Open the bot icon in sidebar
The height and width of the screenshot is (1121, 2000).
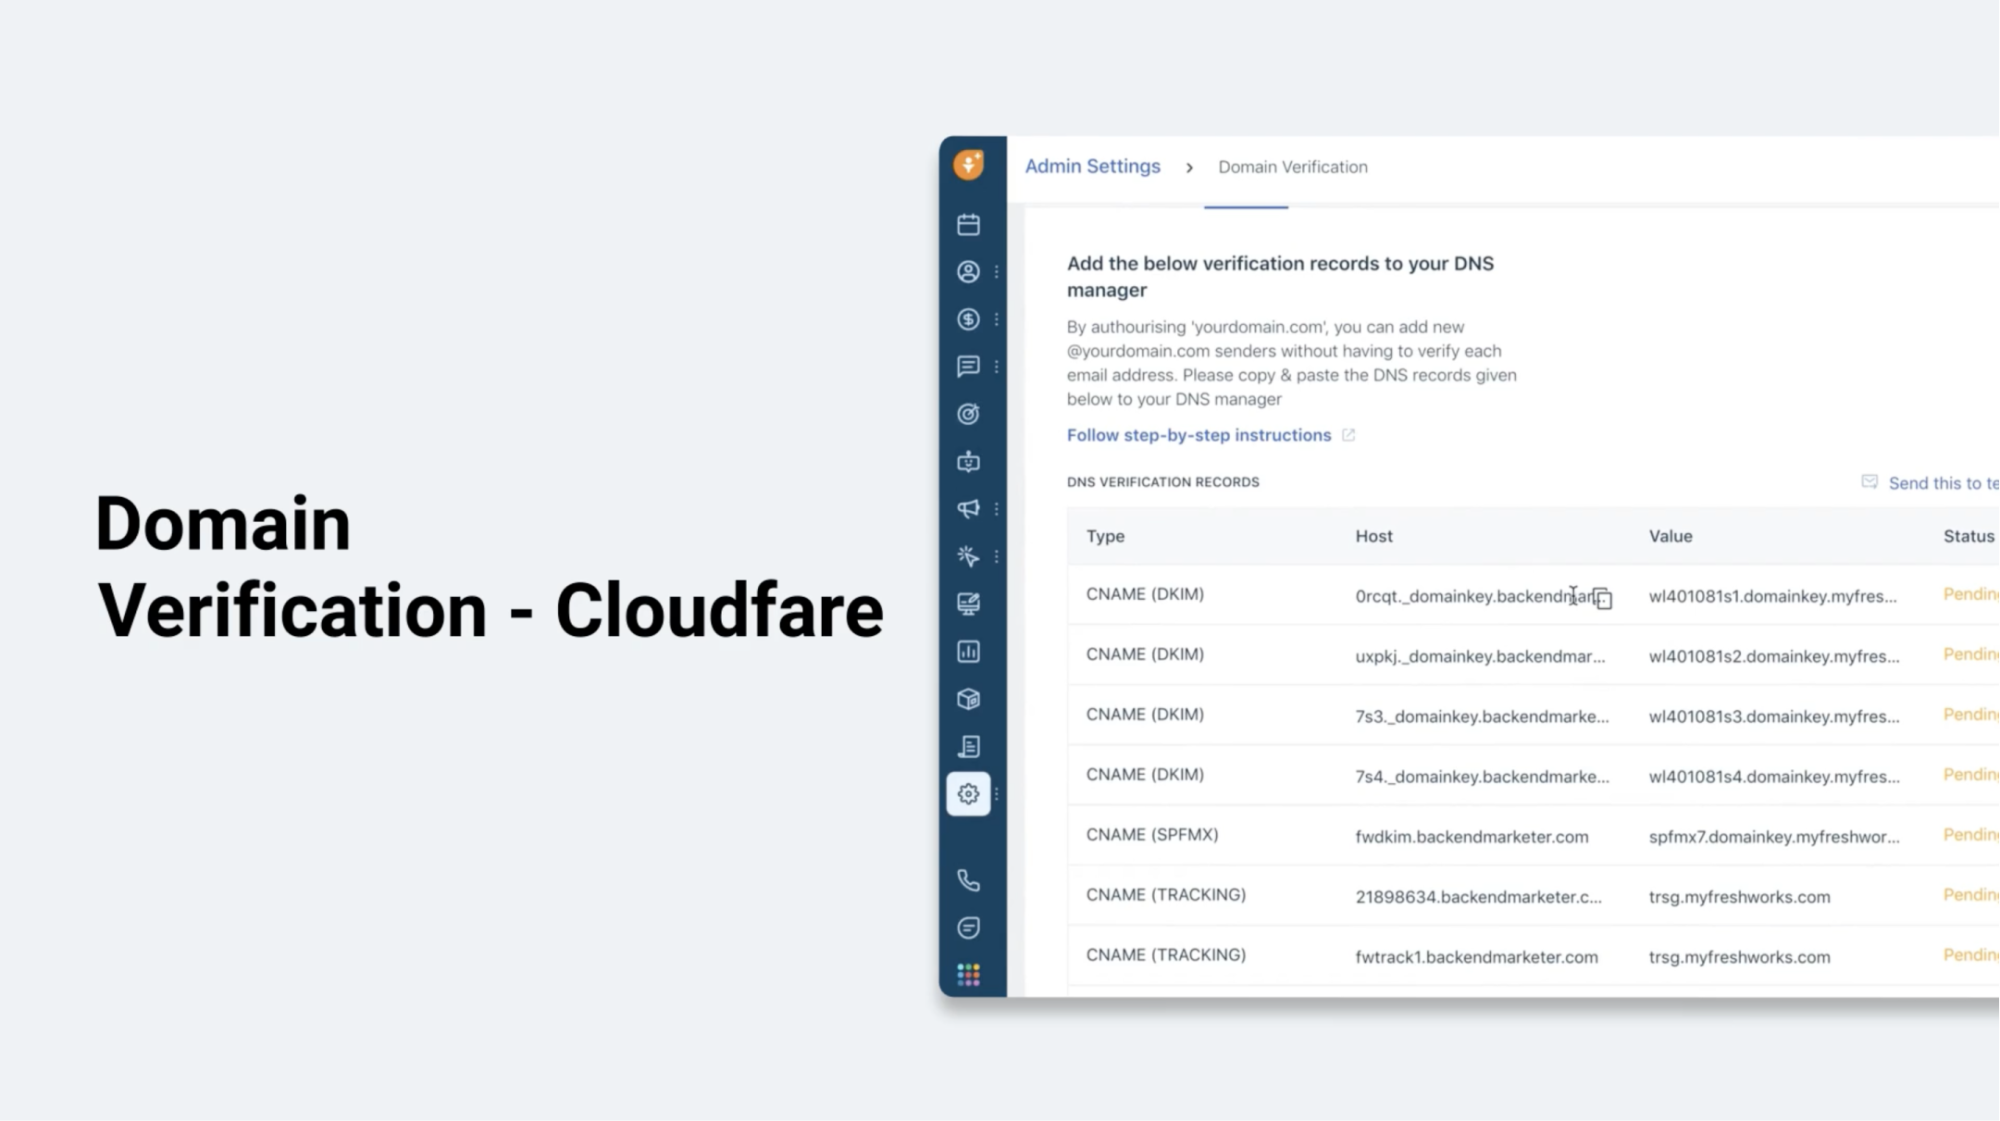pyautogui.click(x=968, y=462)
